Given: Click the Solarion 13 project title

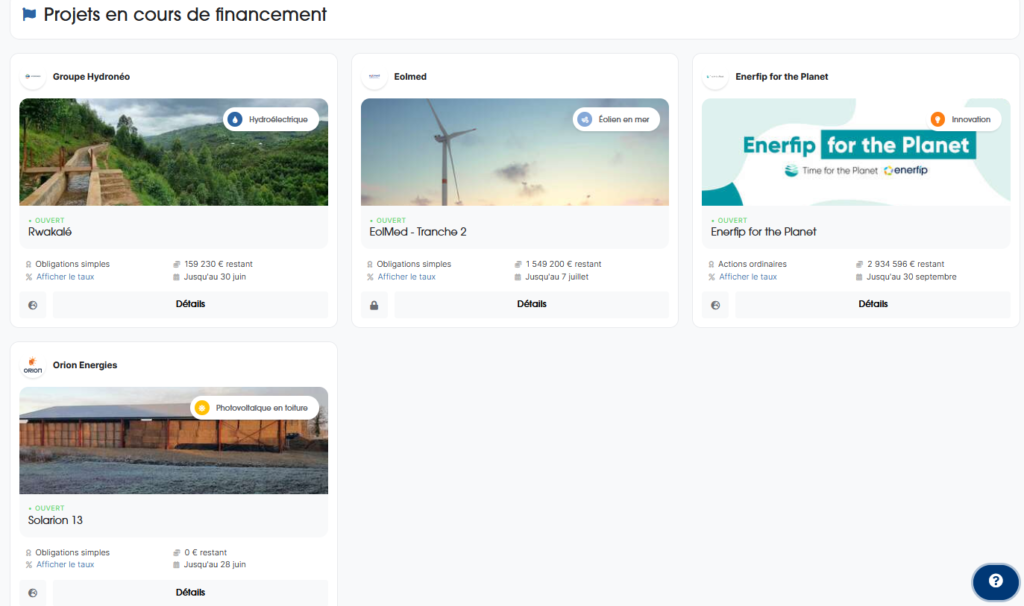Looking at the screenshot, I should pyautogui.click(x=56, y=520).
